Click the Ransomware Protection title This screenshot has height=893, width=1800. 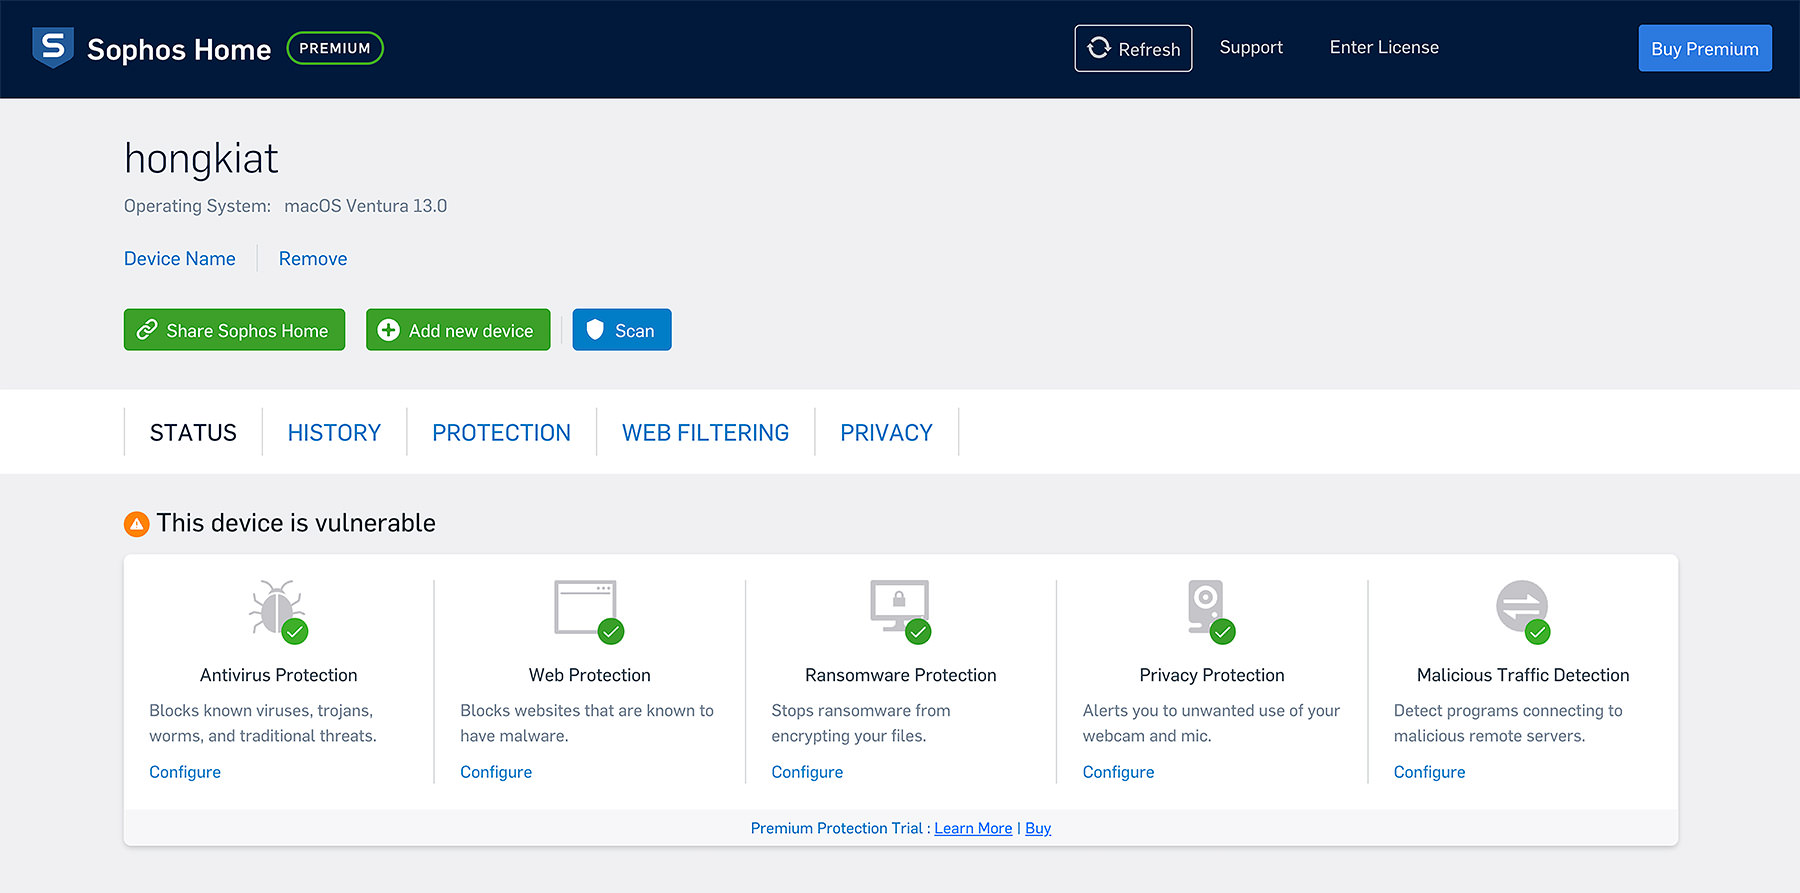pos(901,675)
